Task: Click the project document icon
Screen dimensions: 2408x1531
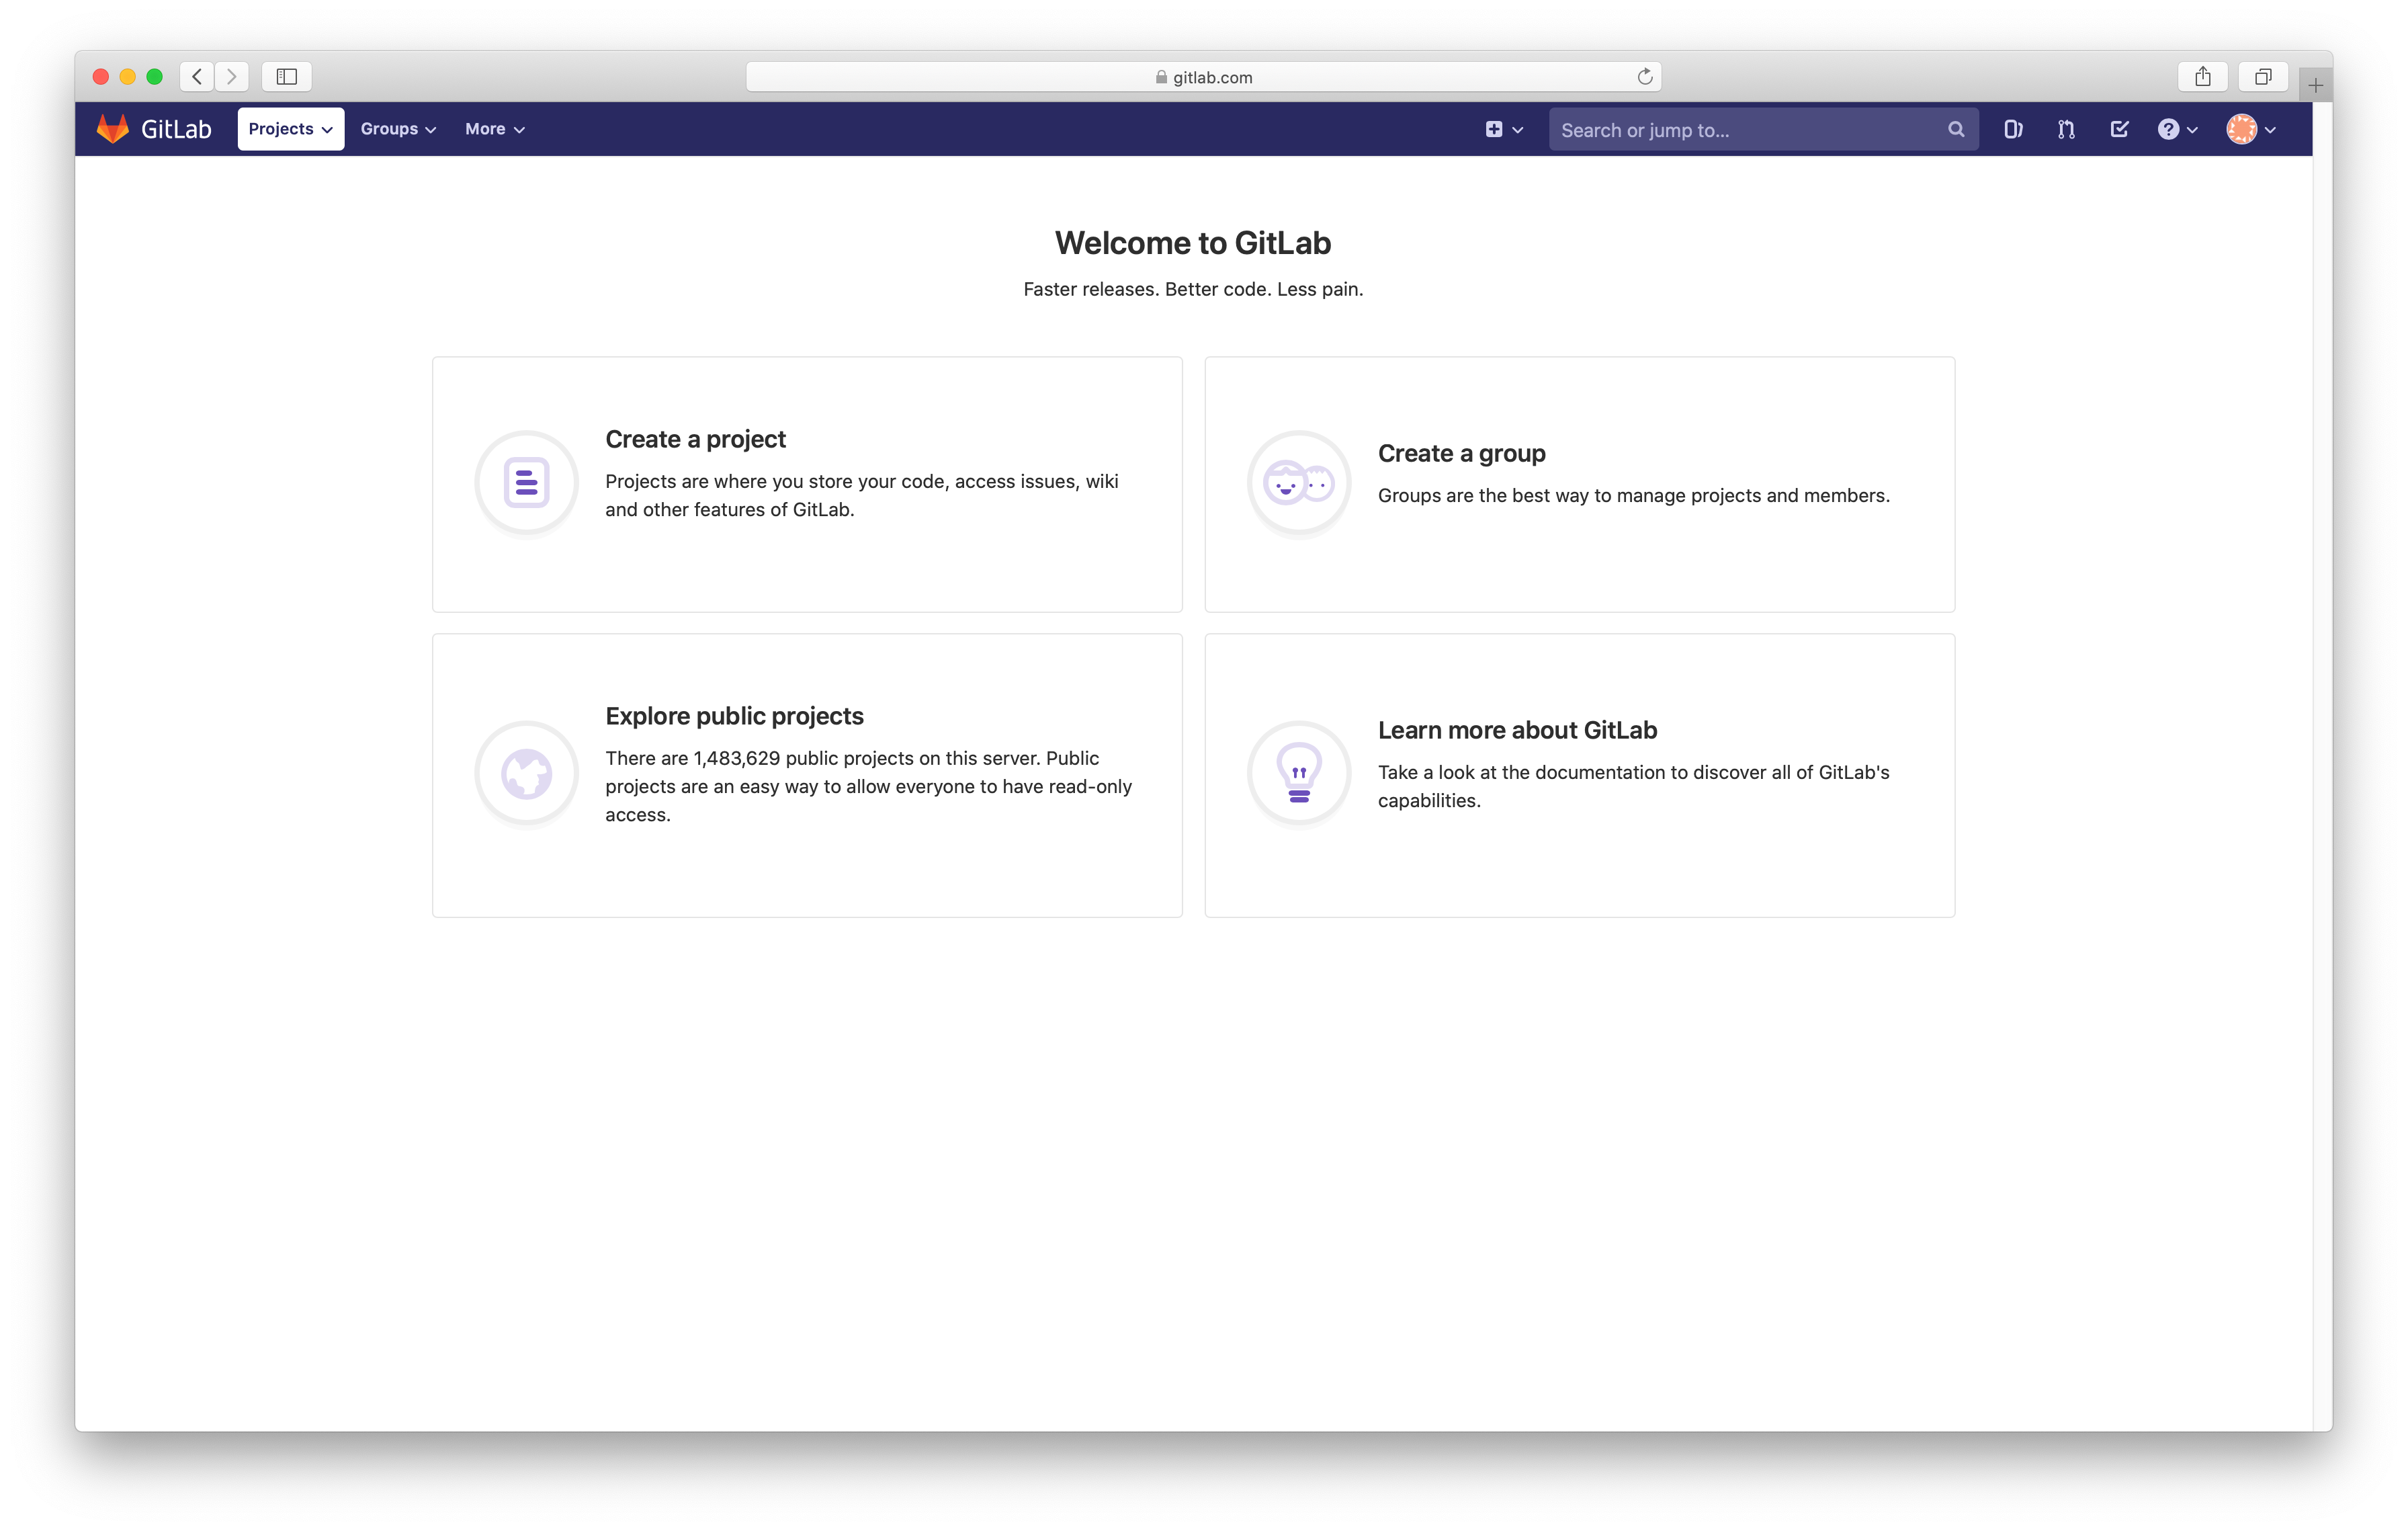Action: pyautogui.click(x=527, y=483)
